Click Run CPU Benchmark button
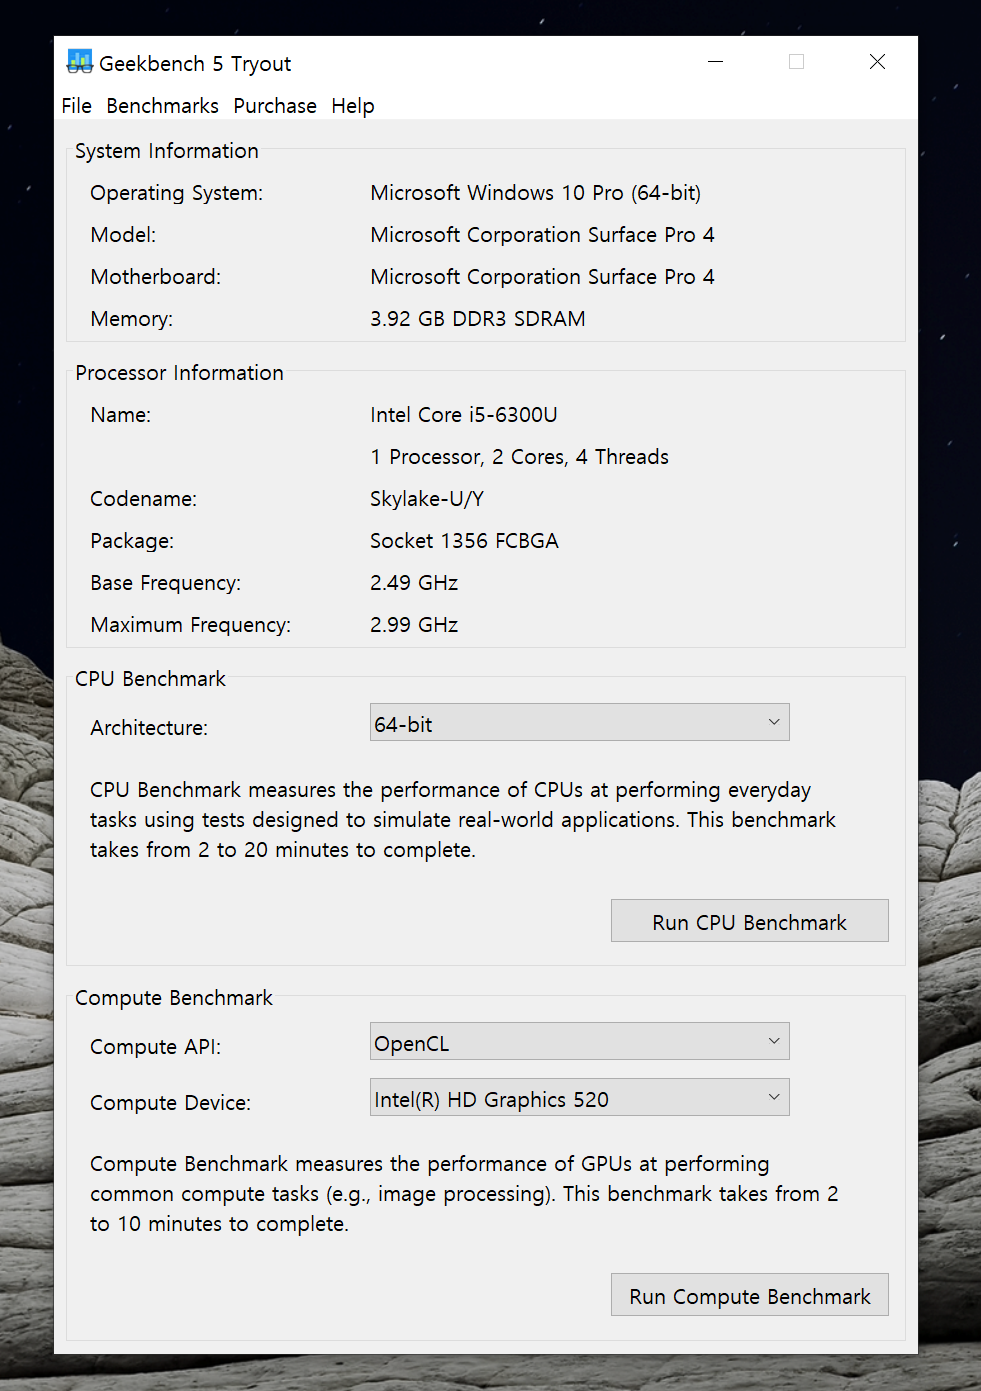Image resolution: width=981 pixels, height=1391 pixels. pyautogui.click(x=749, y=920)
